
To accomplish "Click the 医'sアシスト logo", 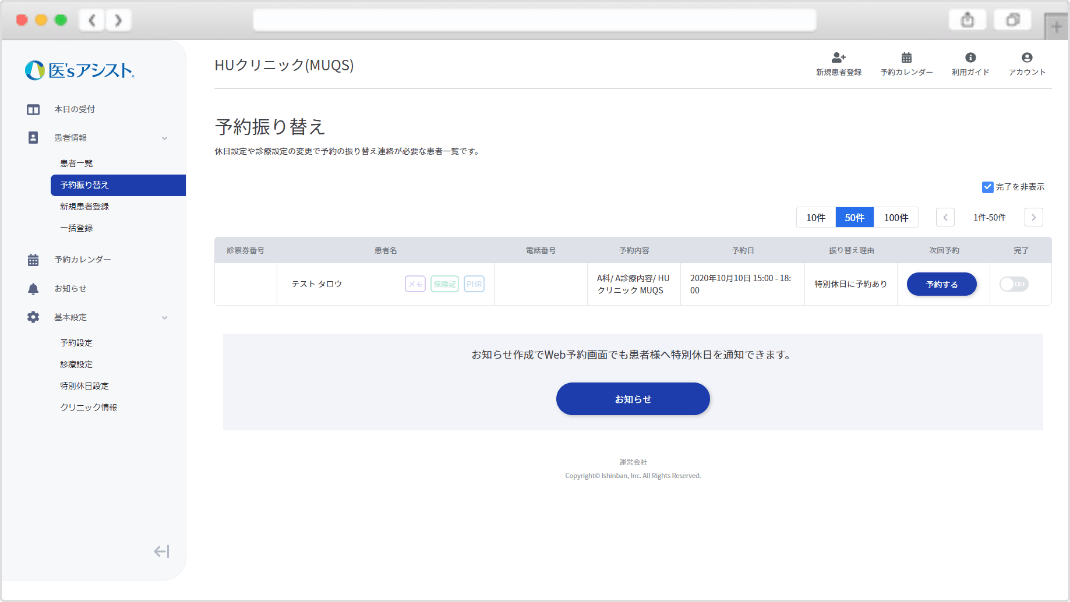I will pos(80,70).
